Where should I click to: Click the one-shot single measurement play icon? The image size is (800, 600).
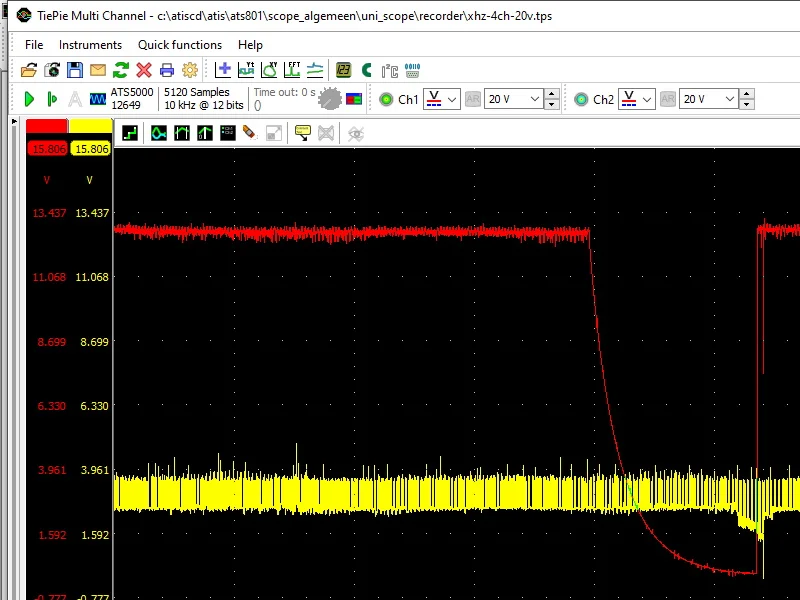[x=52, y=99]
